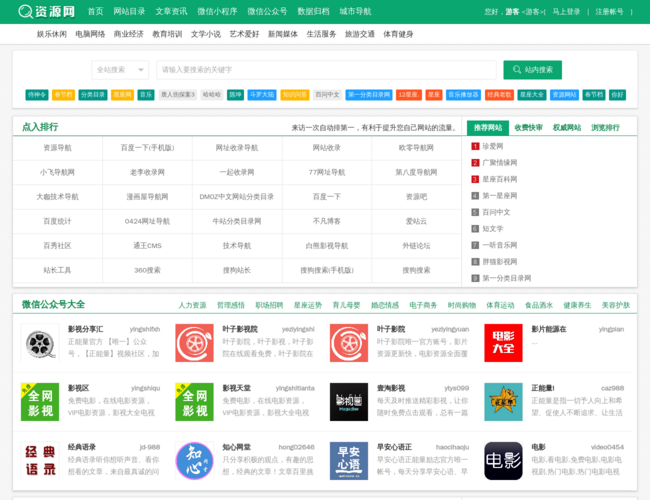This screenshot has width=650, height=500.
Task: Open the 百度统计 link
Action: tap(58, 221)
